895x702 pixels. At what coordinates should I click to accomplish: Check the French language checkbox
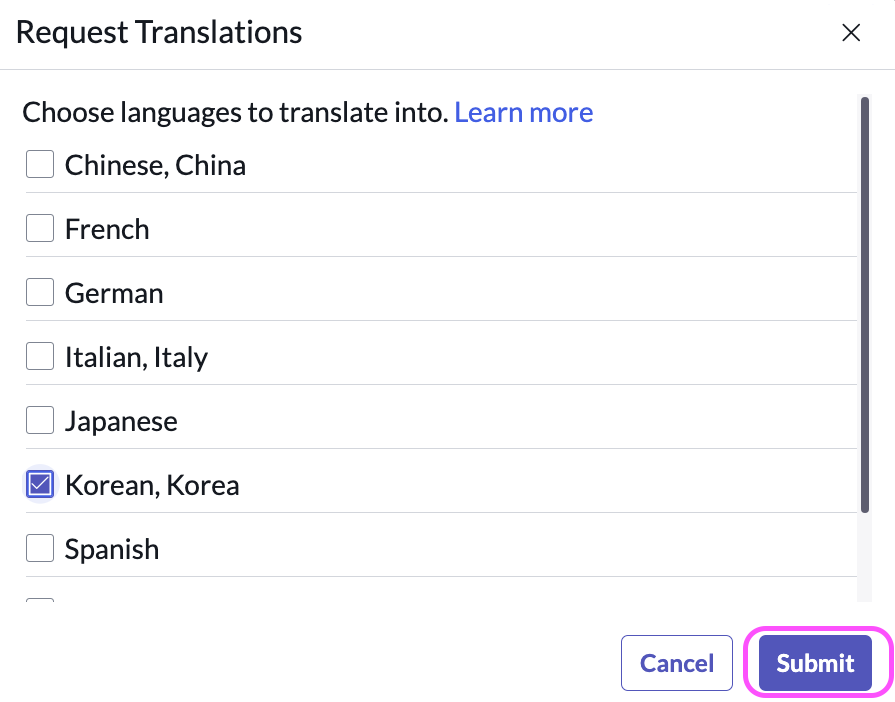[x=39, y=227]
